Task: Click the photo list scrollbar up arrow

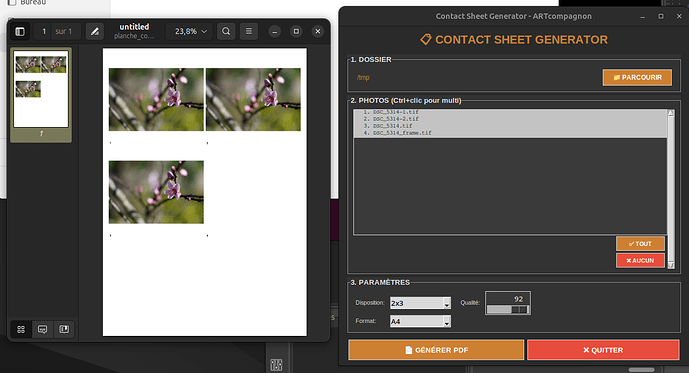Action: 671,113
